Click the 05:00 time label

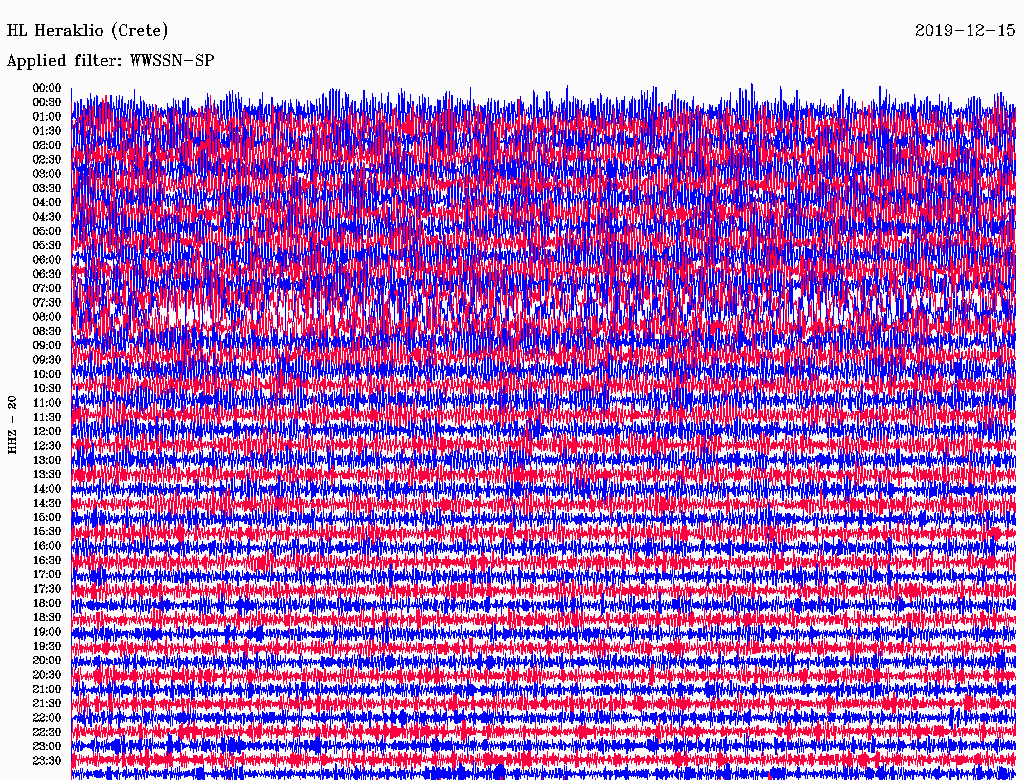[47, 231]
